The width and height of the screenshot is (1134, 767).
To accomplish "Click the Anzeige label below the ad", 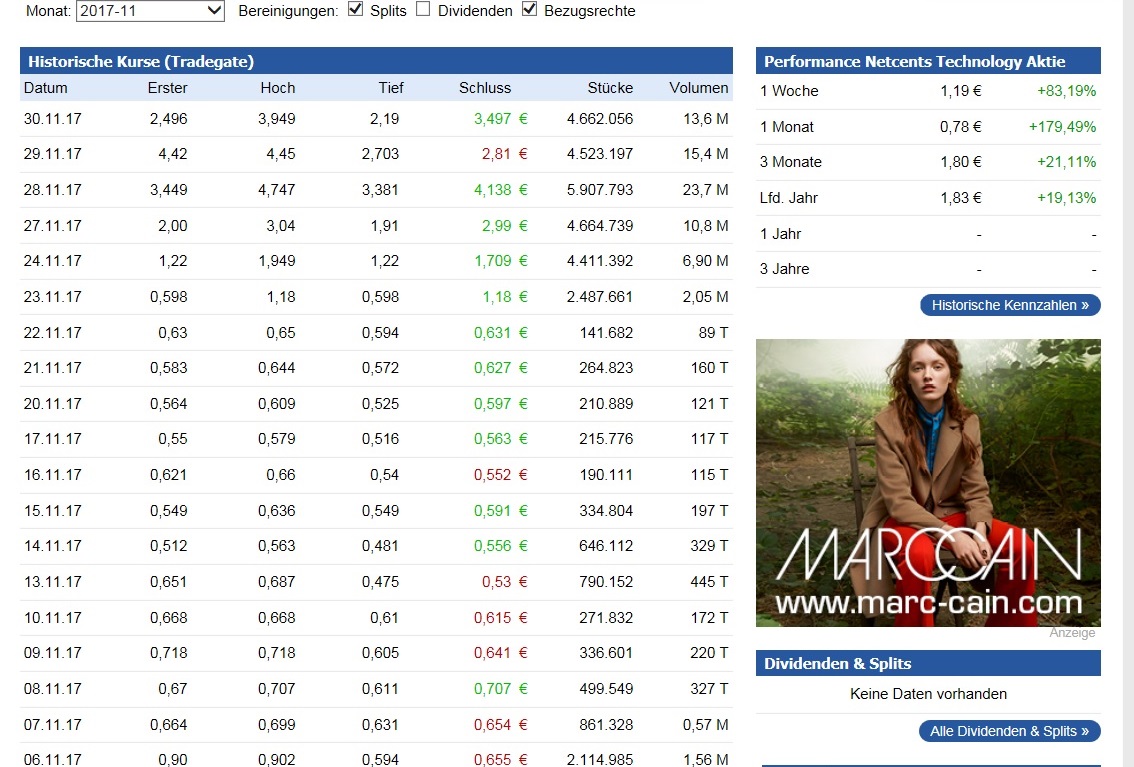I will point(1072,633).
